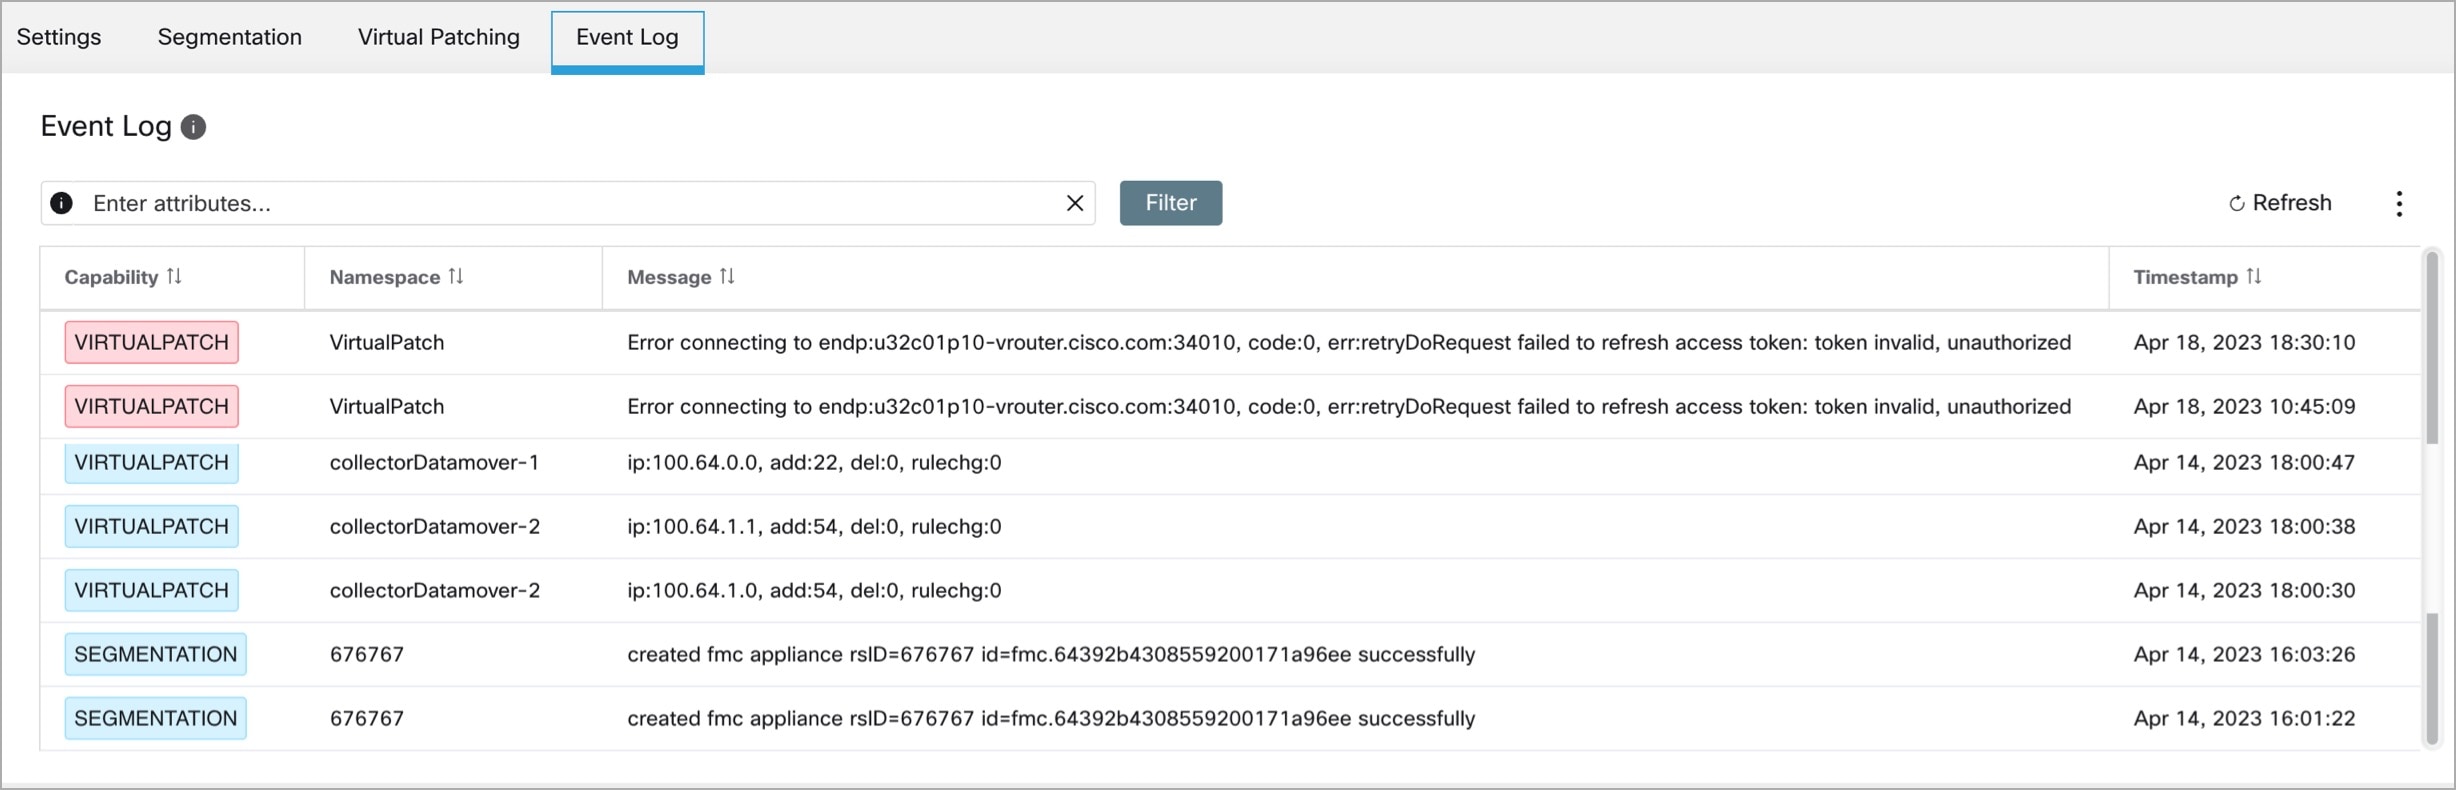
Task: Clear the filter field with the X icon
Action: coord(1075,203)
